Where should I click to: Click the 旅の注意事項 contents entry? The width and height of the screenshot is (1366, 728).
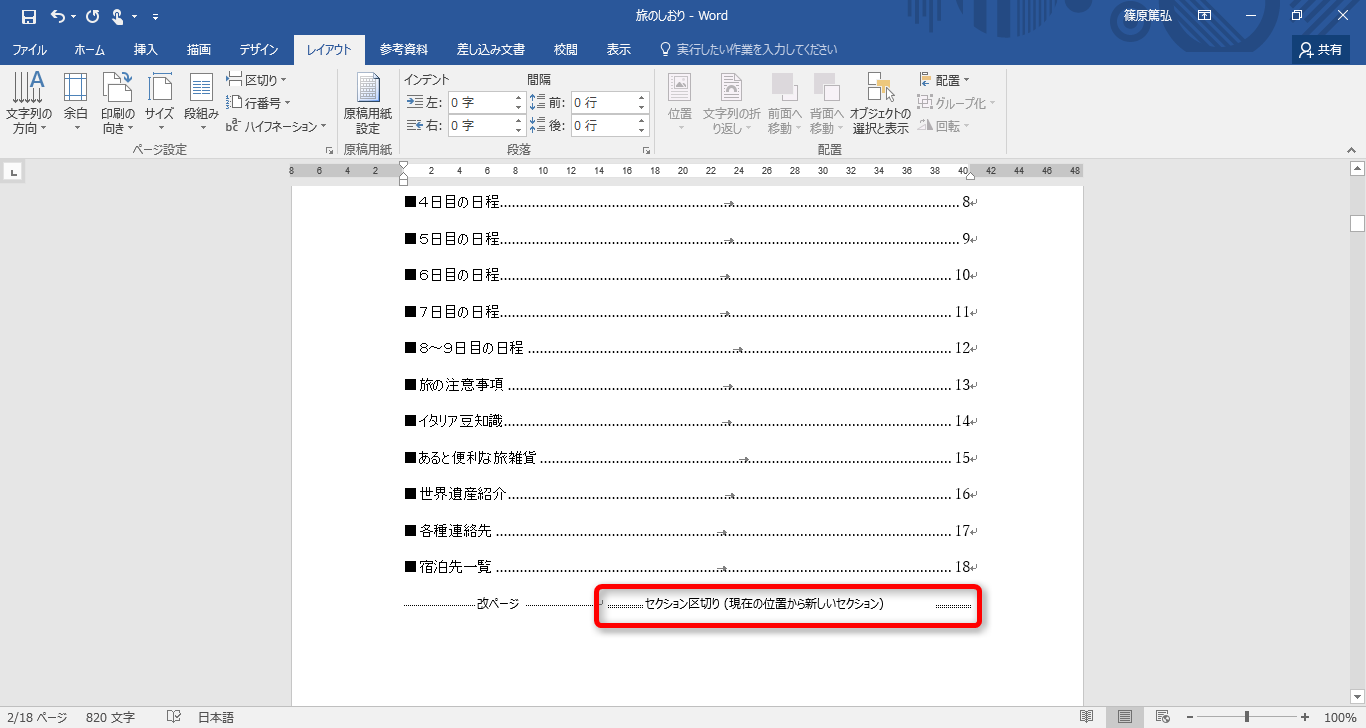coord(690,385)
